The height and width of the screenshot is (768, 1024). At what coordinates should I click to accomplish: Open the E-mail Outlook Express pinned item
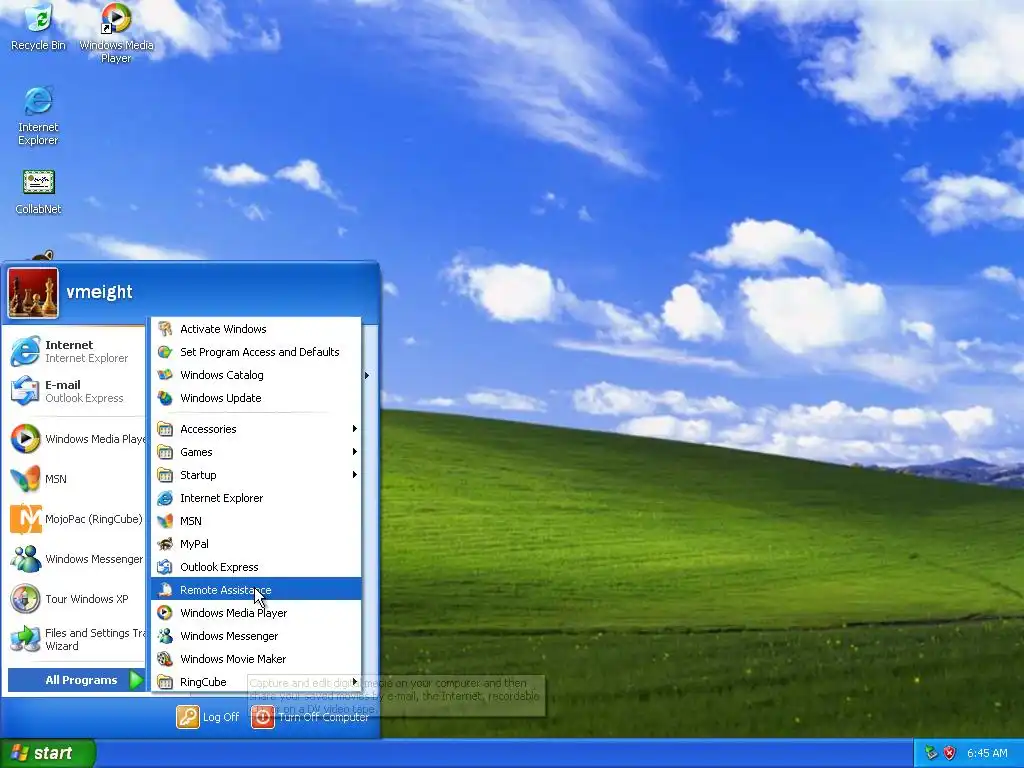pyautogui.click(x=76, y=391)
